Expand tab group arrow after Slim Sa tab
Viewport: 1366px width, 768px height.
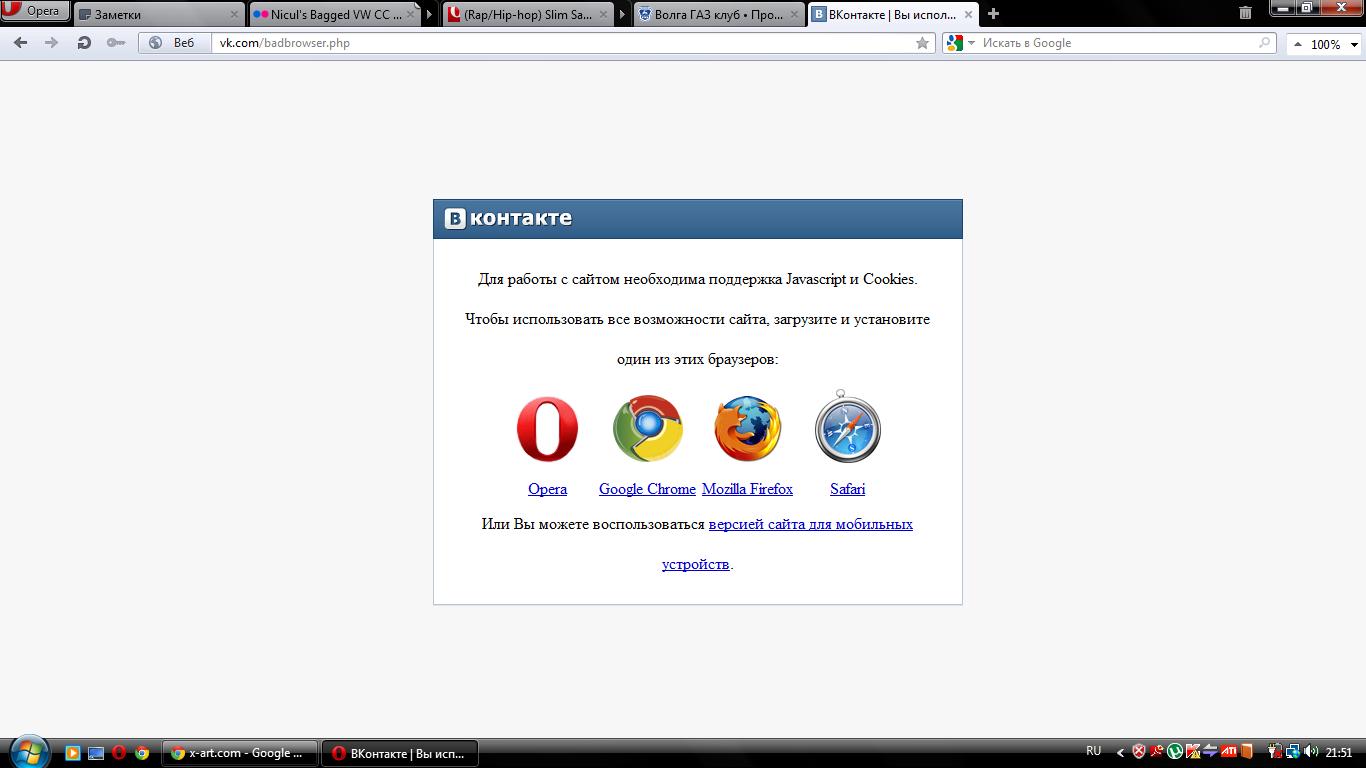[x=624, y=14]
